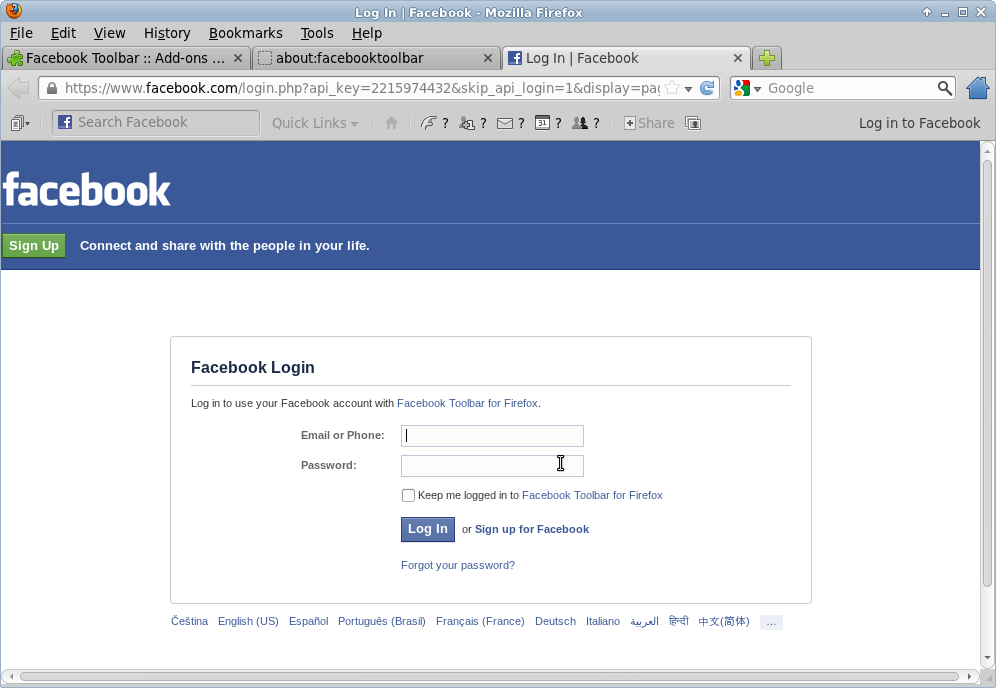996x688 pixels.
Task: Switch to Facebook Toolbar Add-ons tab
Action: point(125,58)
